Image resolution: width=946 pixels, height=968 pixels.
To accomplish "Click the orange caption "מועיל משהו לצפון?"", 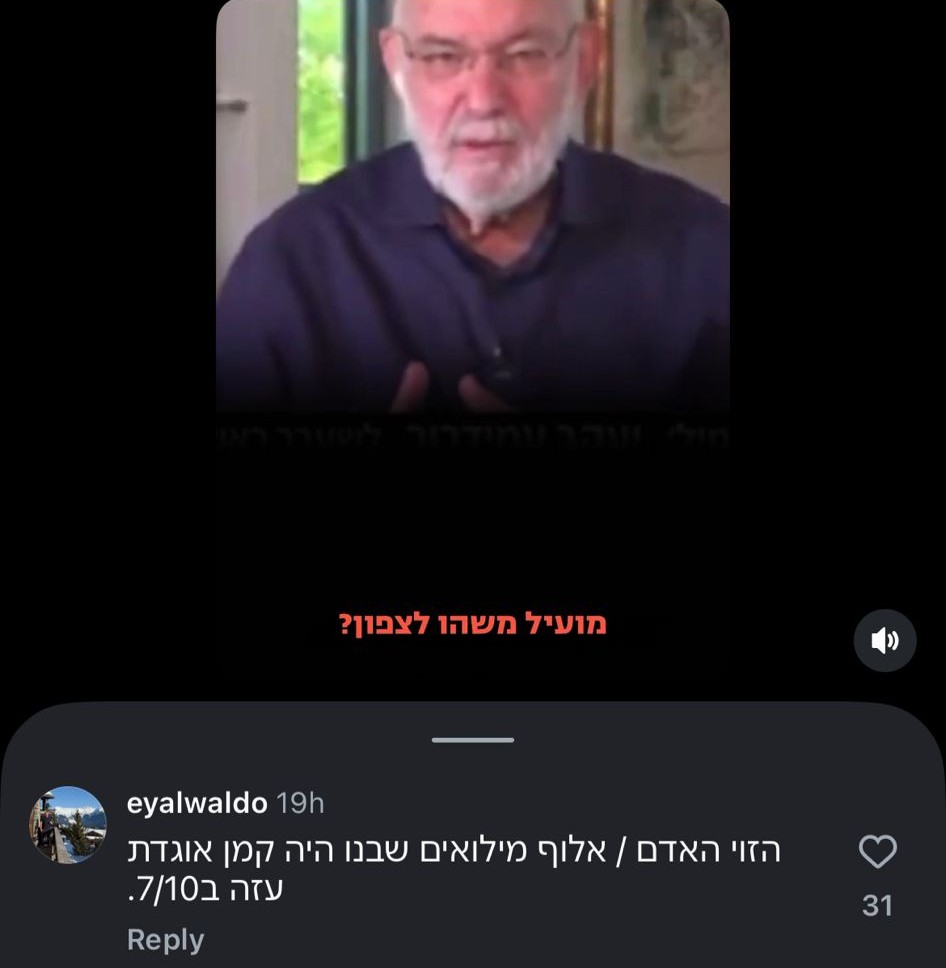I will 473,624.
